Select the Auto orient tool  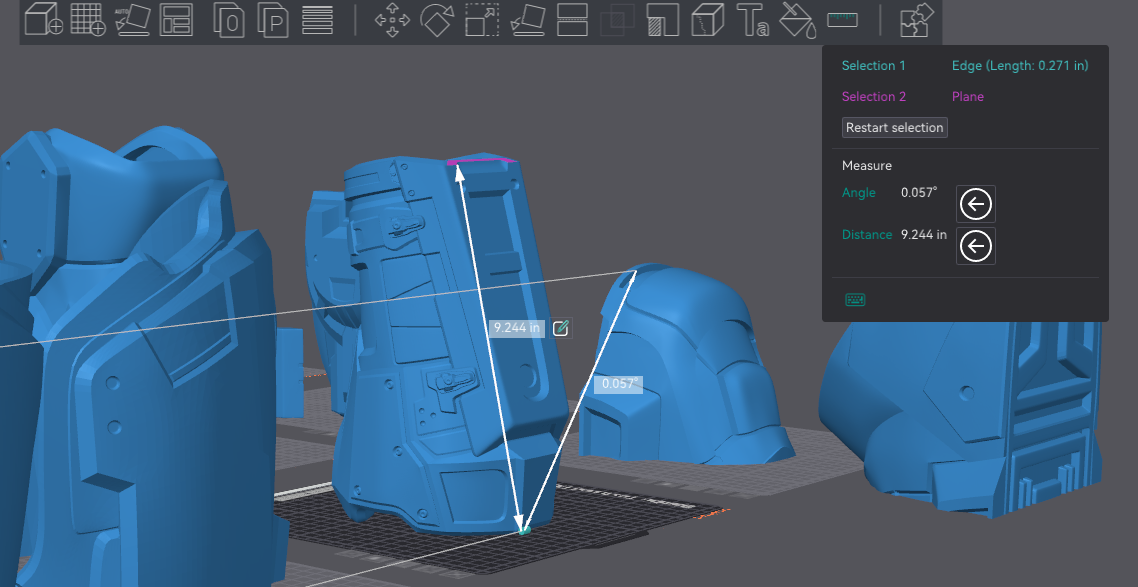click(132, 20)
